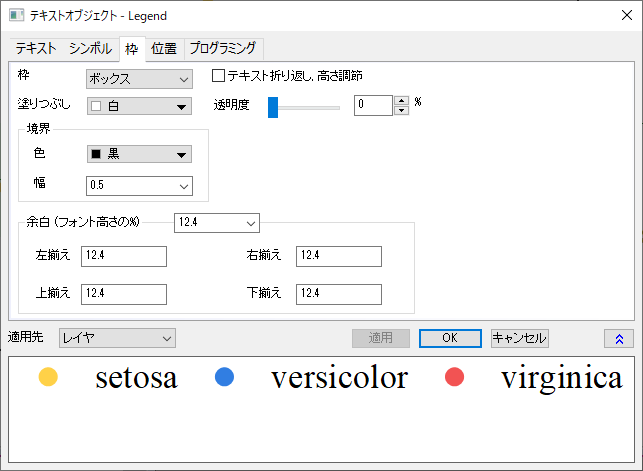Image resolution: width=643 pixels, height=471 pixels.
Task: Click the red virginica legend symbol
Action: [x=454, y=377]
